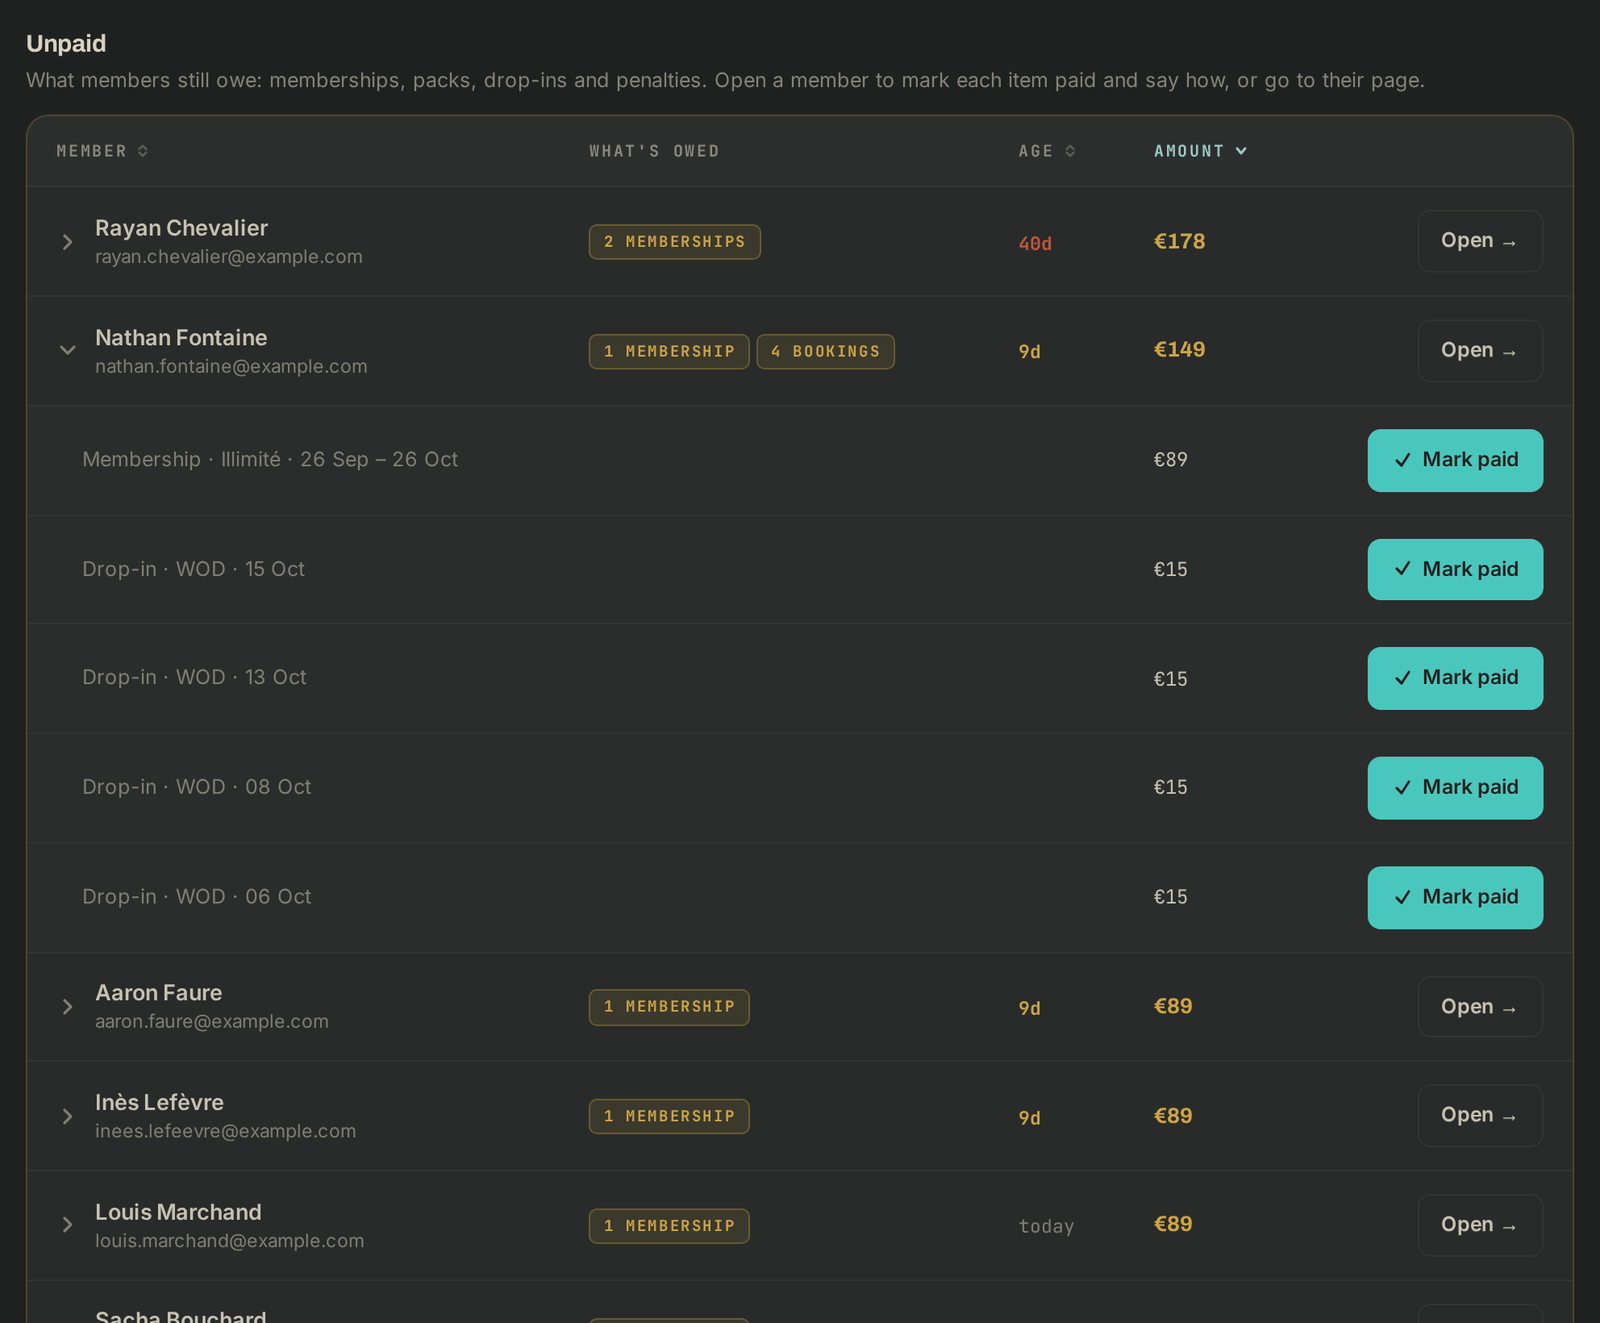1600x1323 pixels.
Task: Mark the 15 Oct drop-in paid
Action: click(1455, 569)
